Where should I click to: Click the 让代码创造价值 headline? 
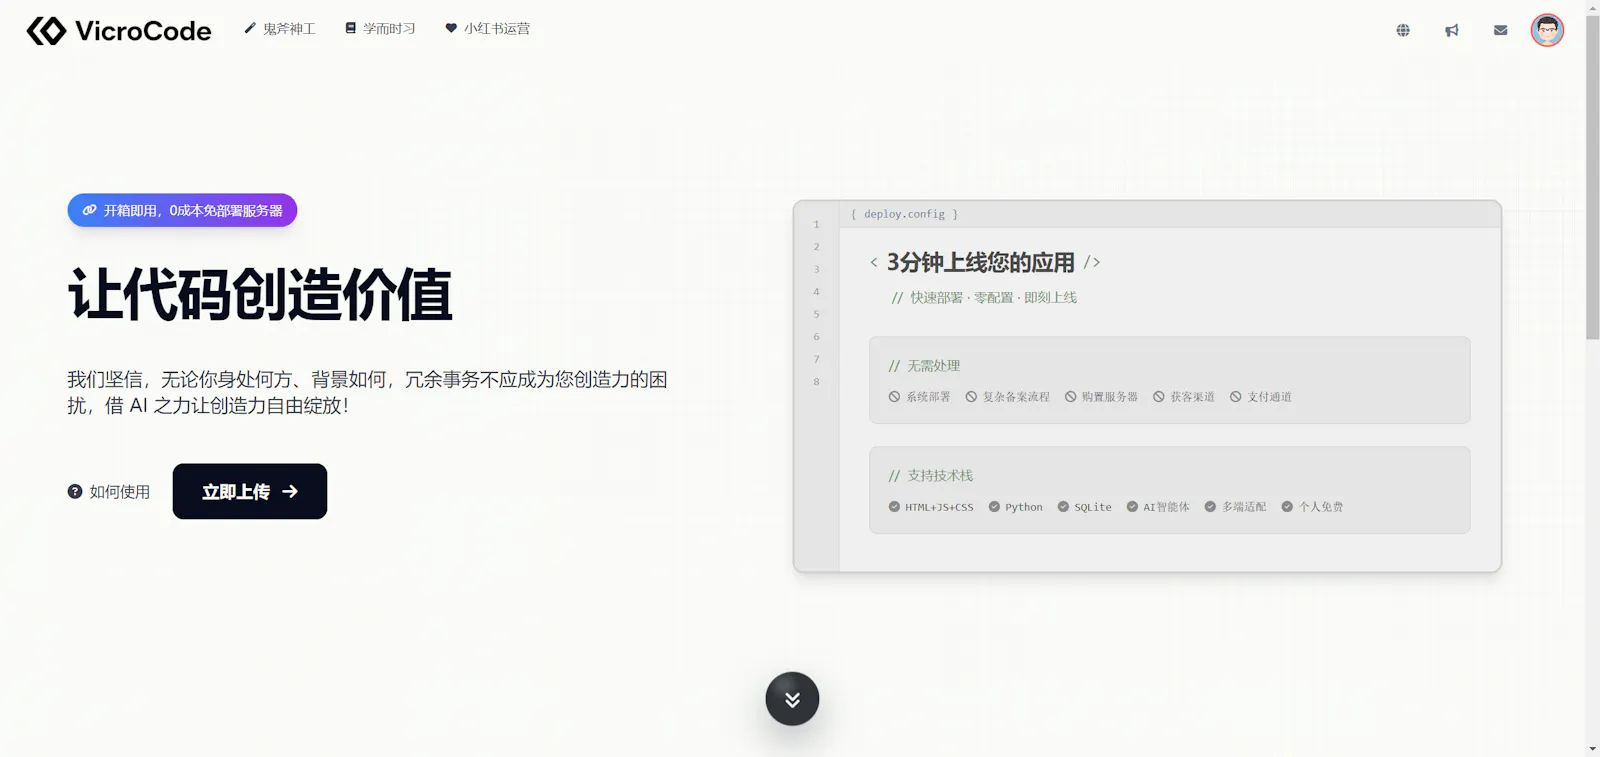[260, 295]
